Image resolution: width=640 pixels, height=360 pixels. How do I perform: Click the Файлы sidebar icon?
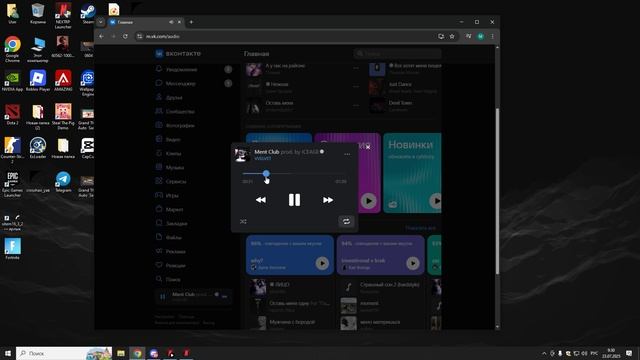tap(159, 237)
